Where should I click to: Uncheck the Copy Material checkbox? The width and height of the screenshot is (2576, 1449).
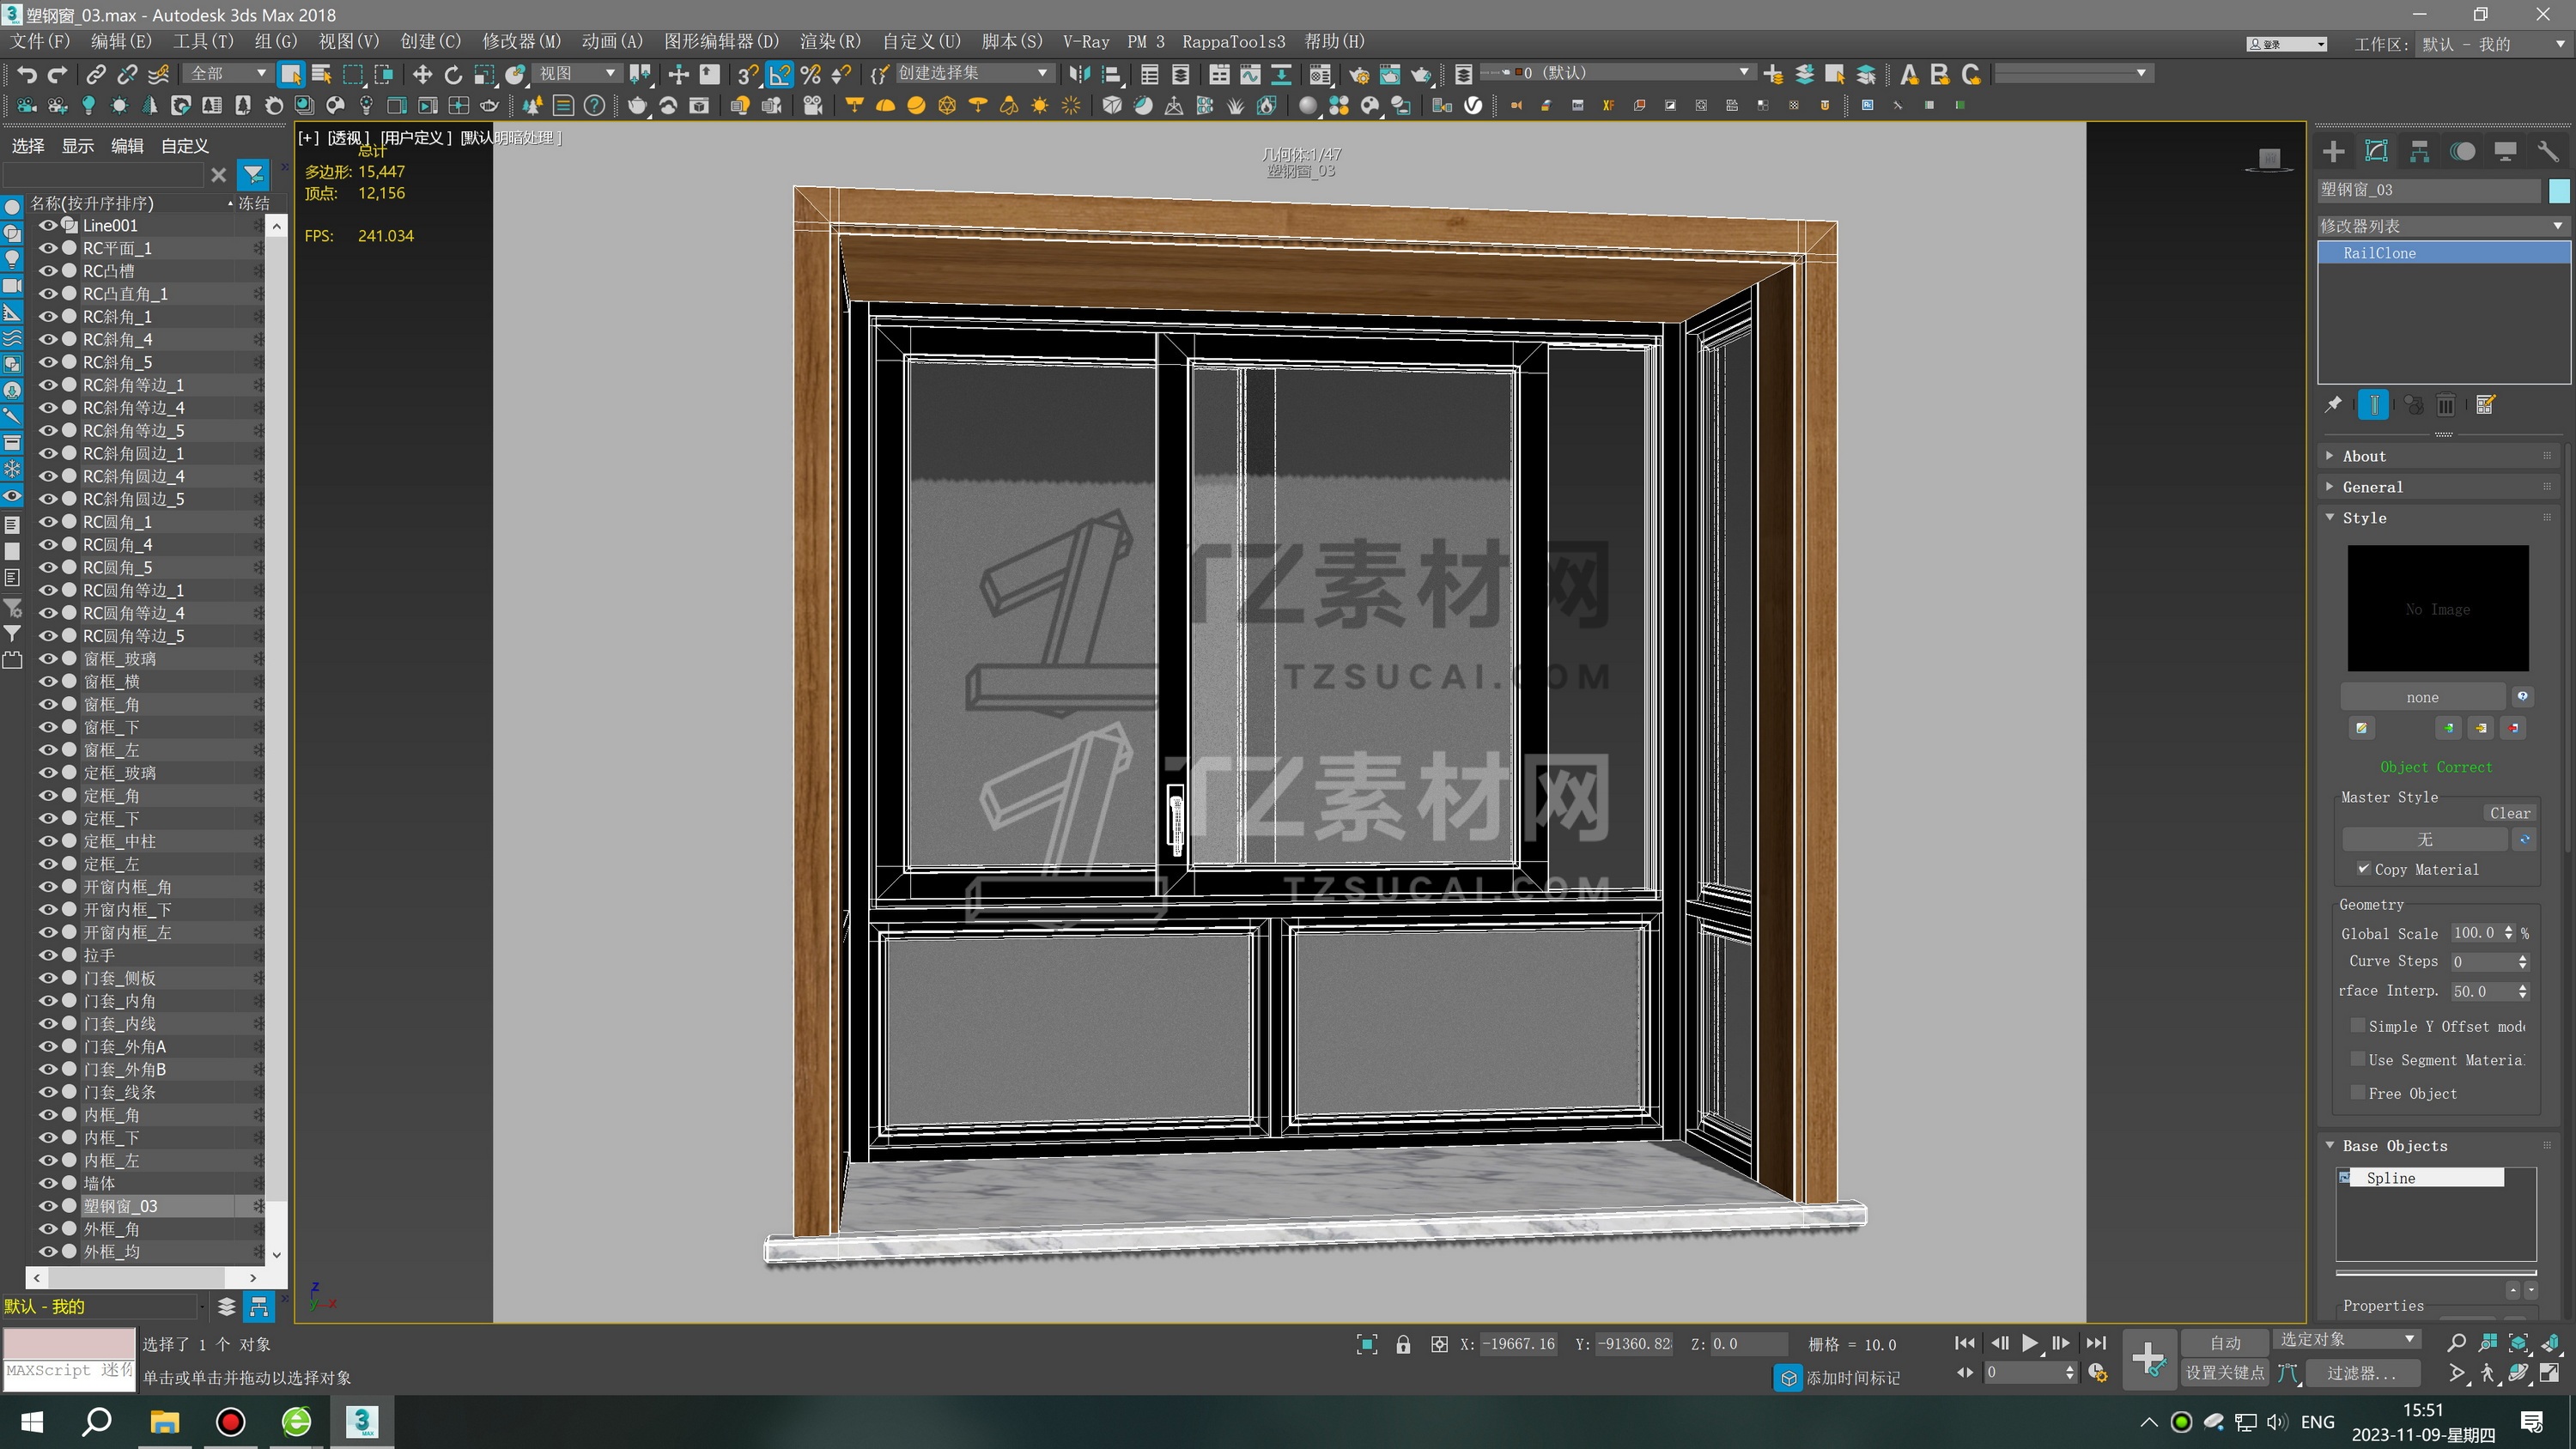pos(2363,868)
